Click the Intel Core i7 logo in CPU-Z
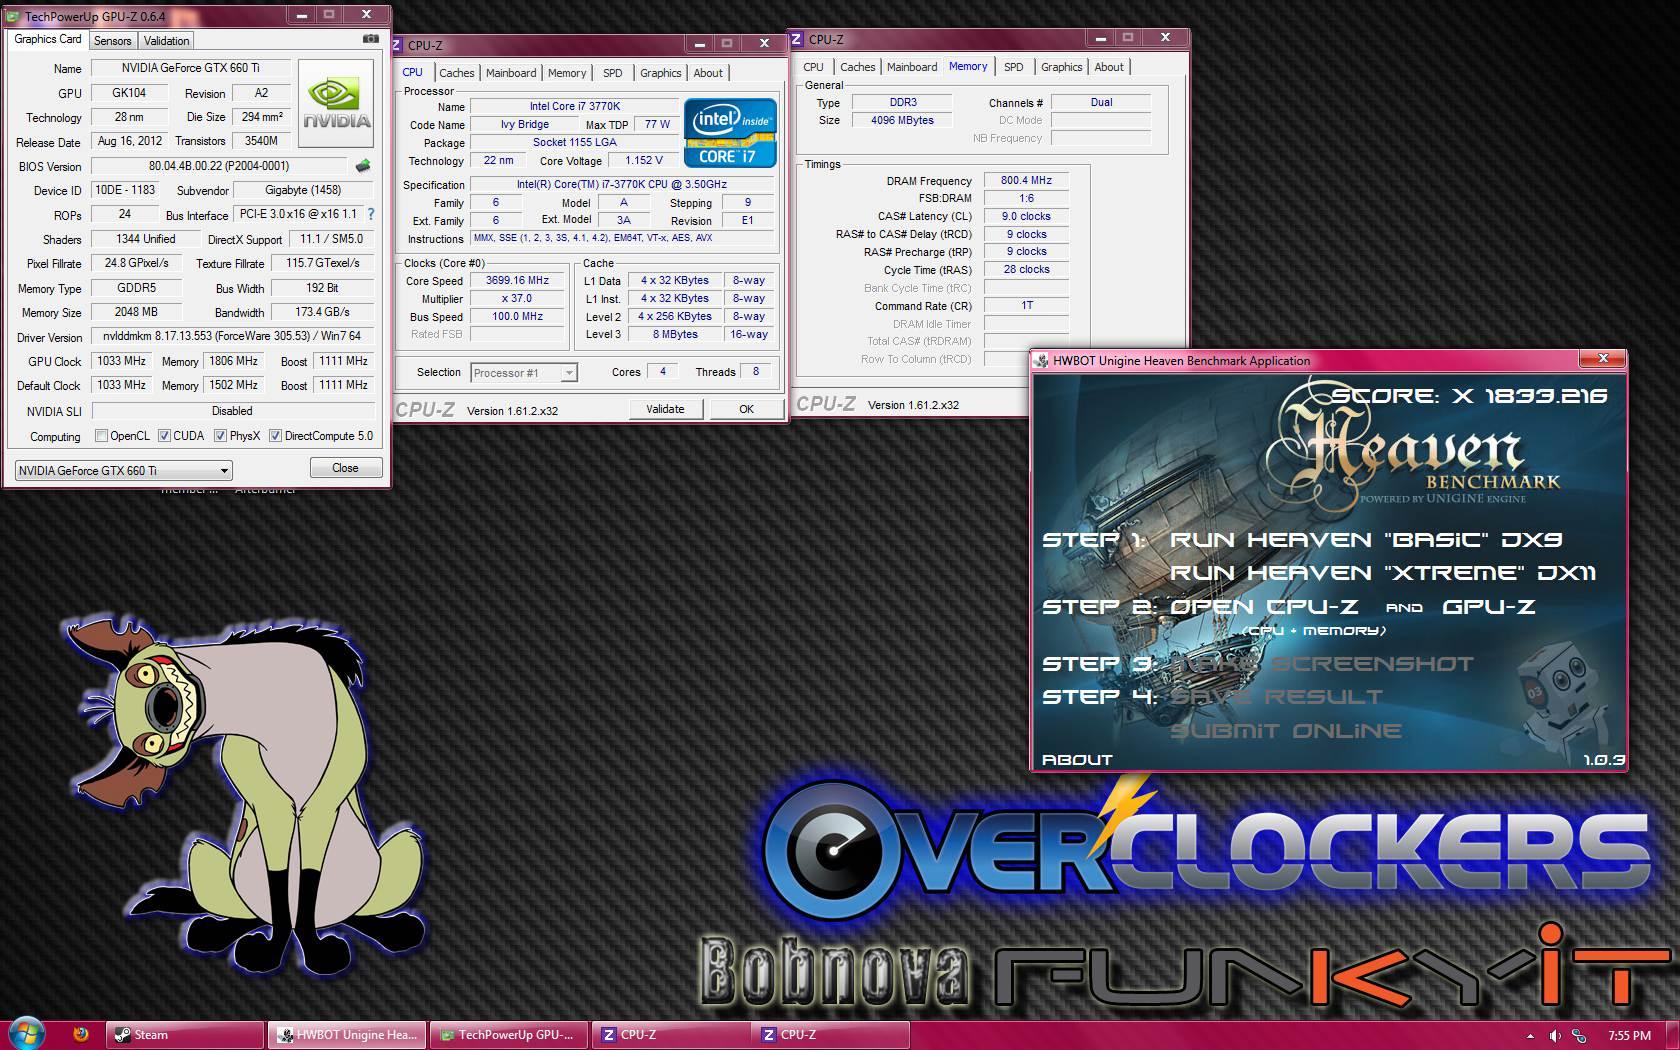 [730, 132]
